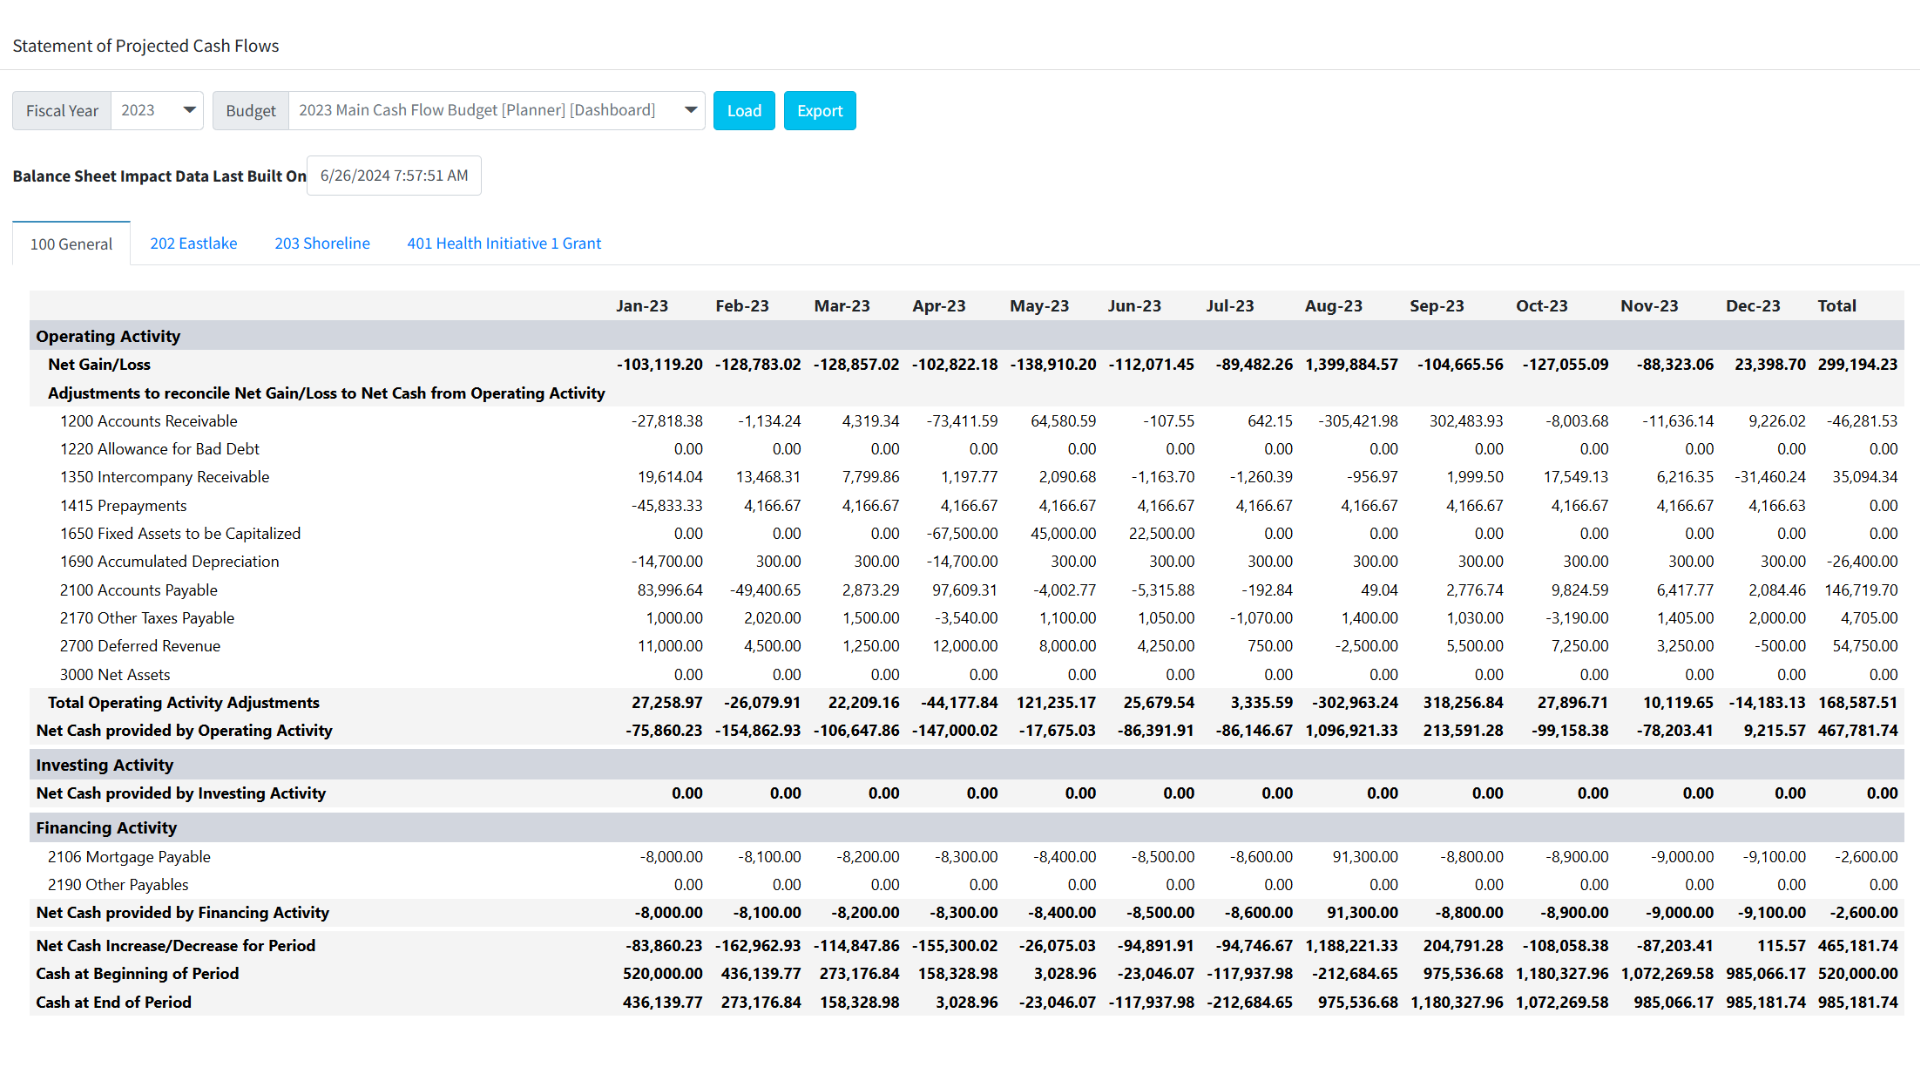The image size is (1920, 1080).
Task: Click the Load button
Action: tap(744, 110)
